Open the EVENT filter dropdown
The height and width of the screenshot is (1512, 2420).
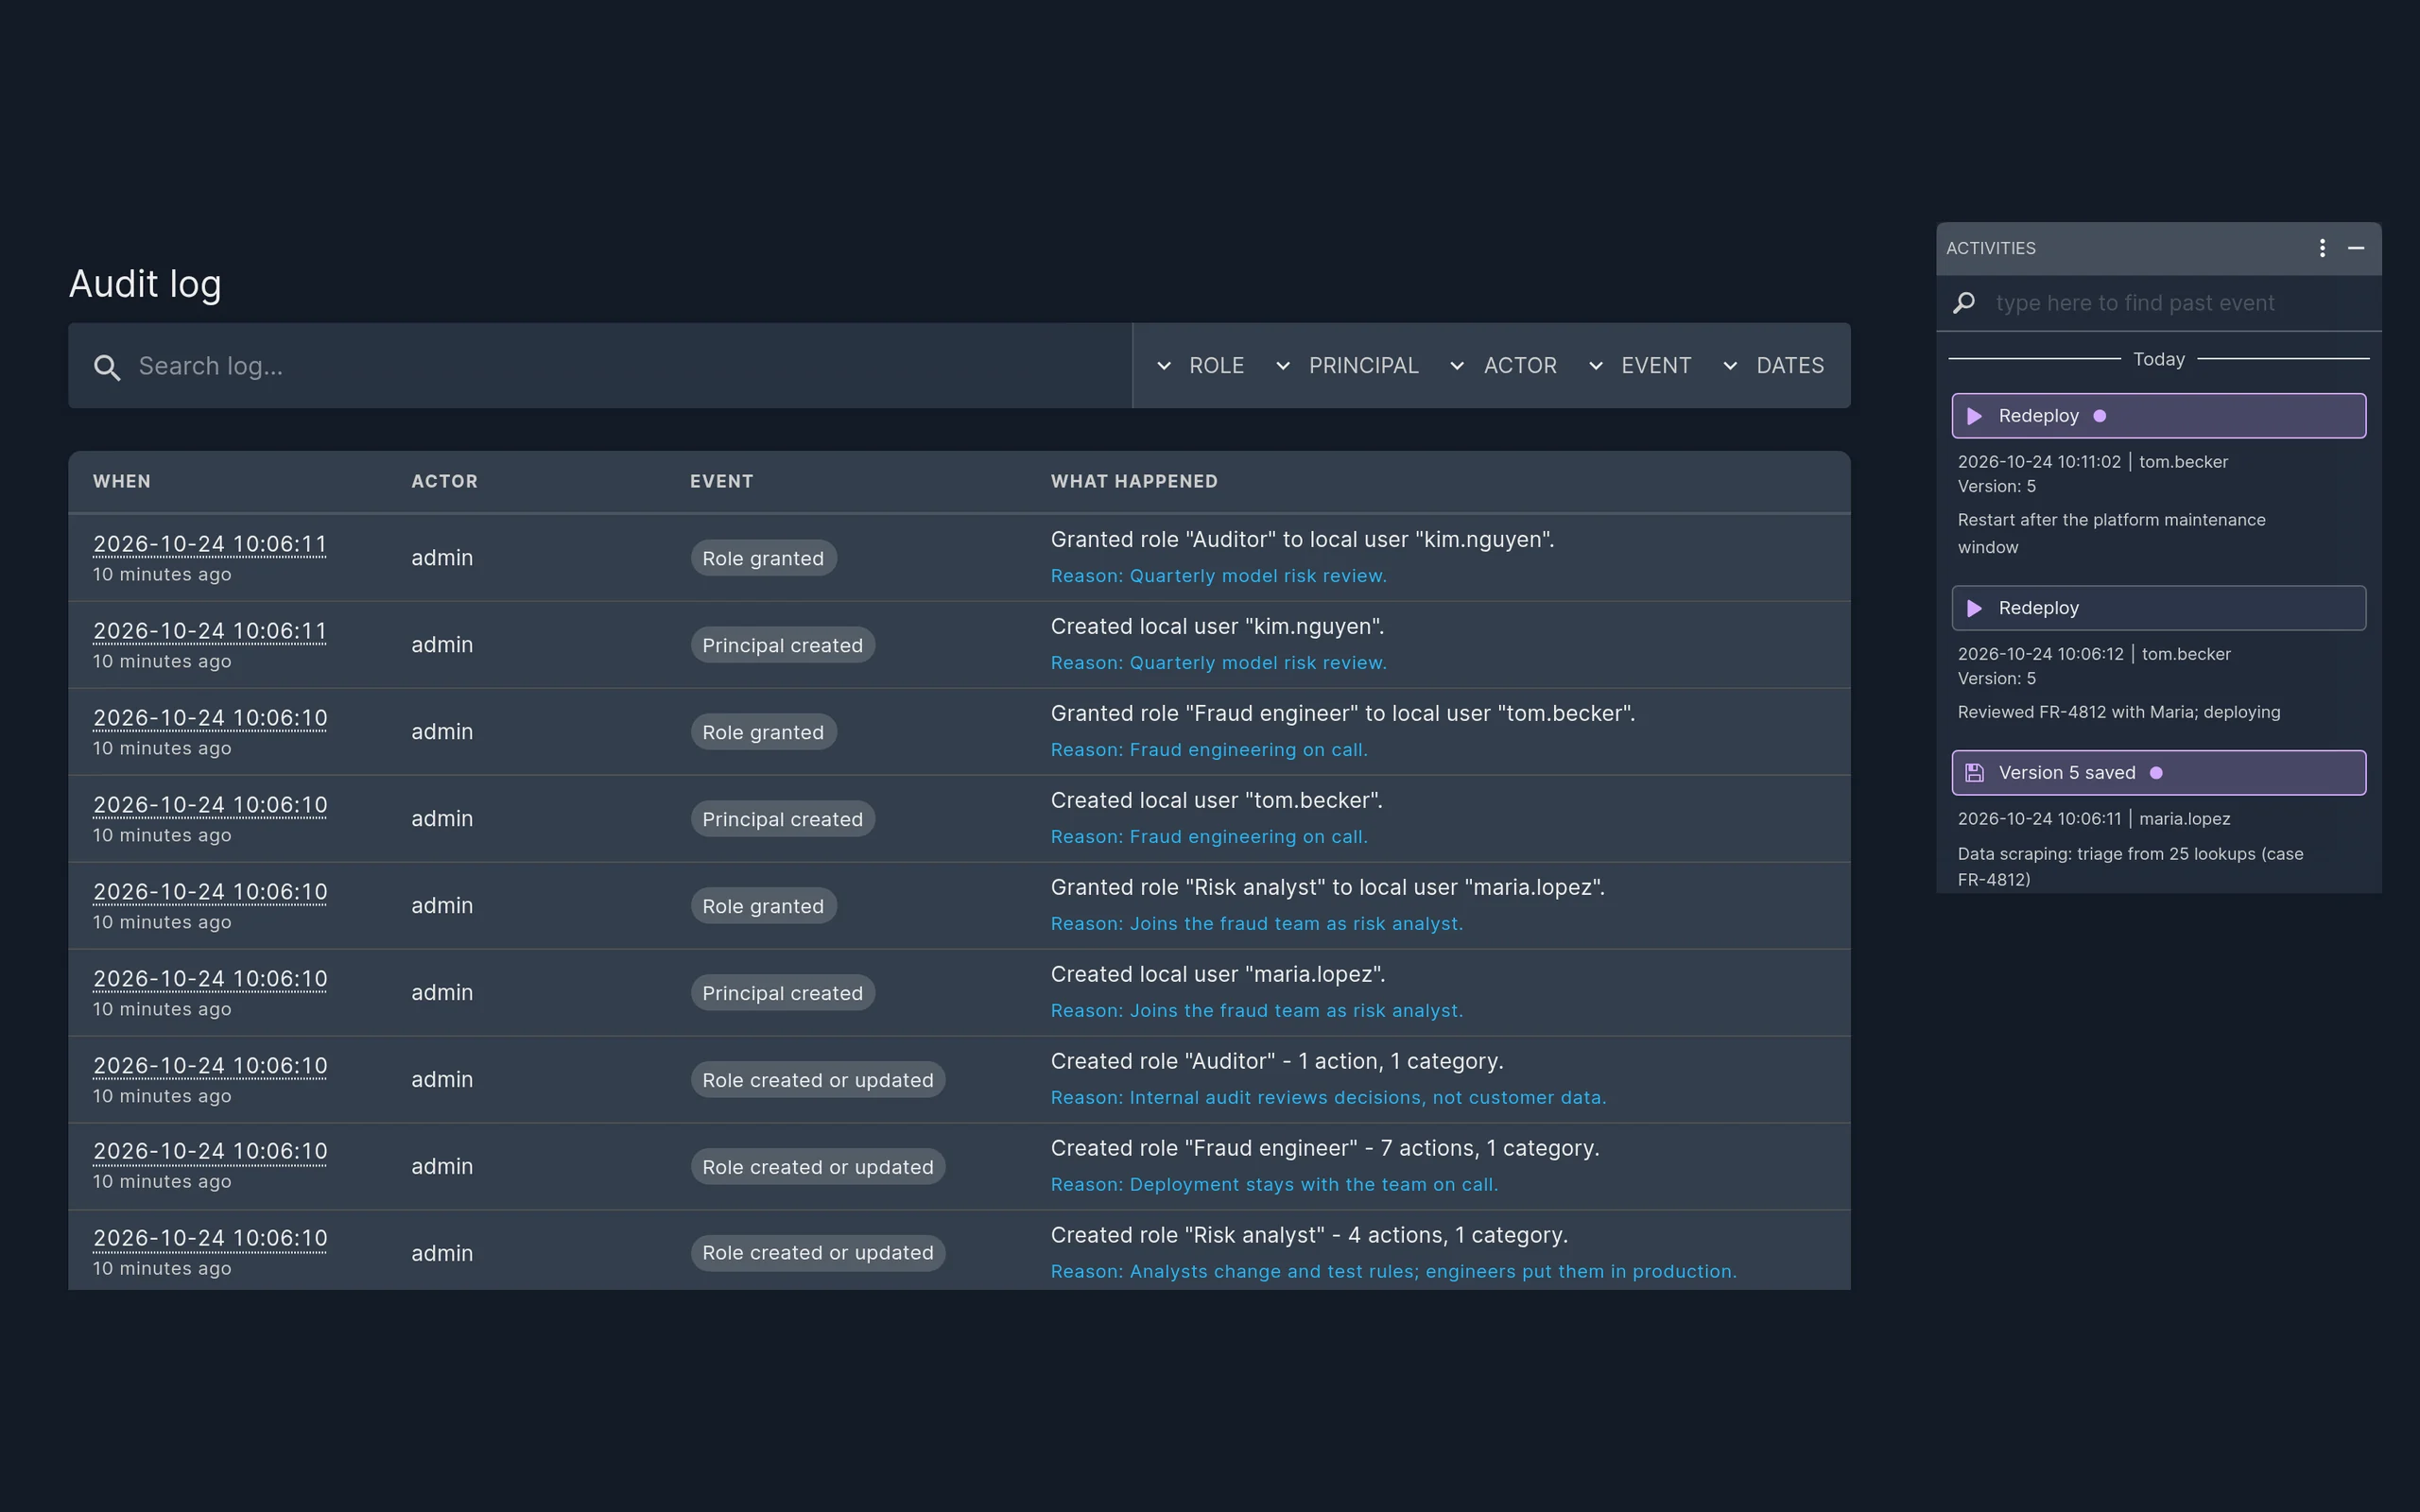(x=1639, y=366)
